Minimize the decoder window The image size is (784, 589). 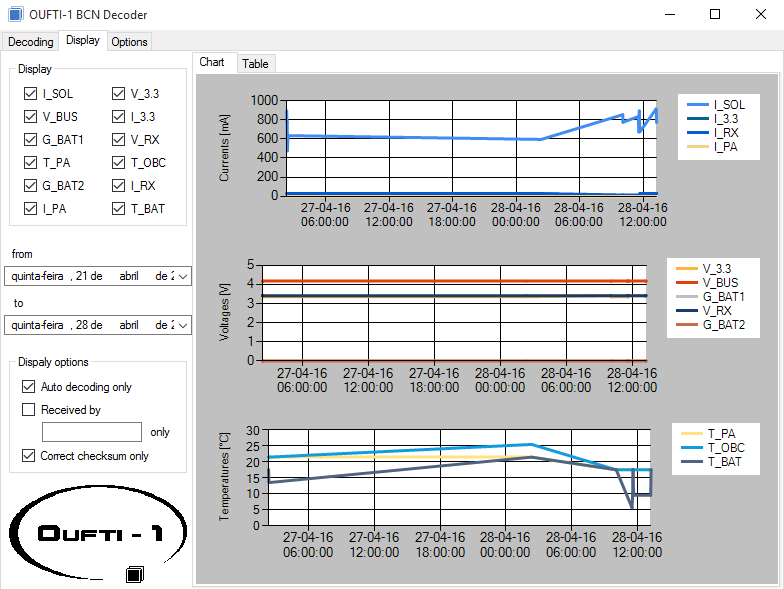[x=668, y=14]
